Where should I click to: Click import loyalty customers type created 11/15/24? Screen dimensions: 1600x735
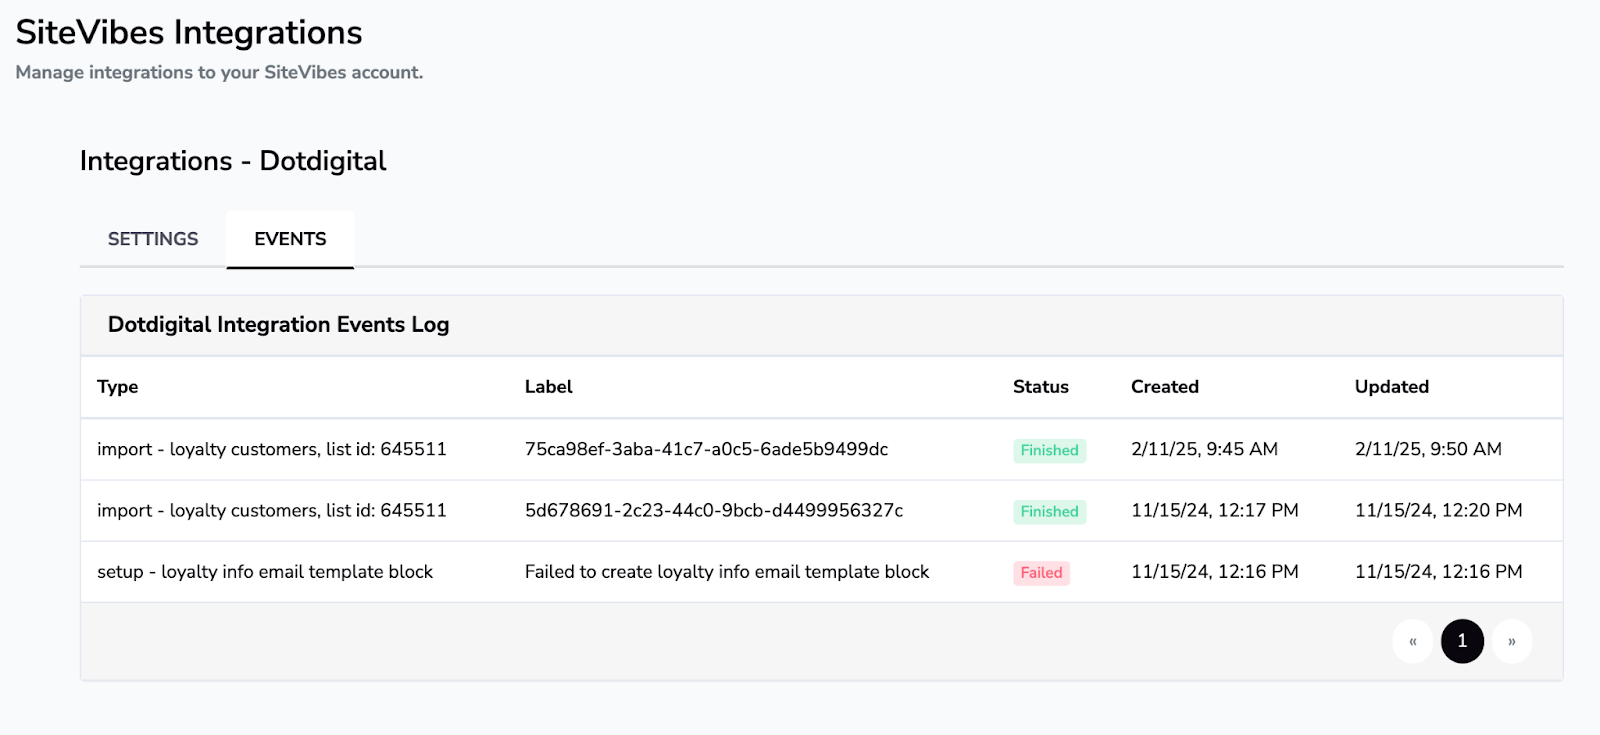272,510
